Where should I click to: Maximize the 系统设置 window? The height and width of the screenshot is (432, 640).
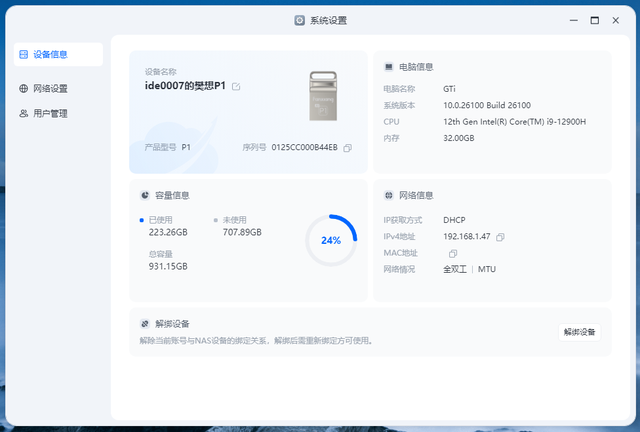595,20
